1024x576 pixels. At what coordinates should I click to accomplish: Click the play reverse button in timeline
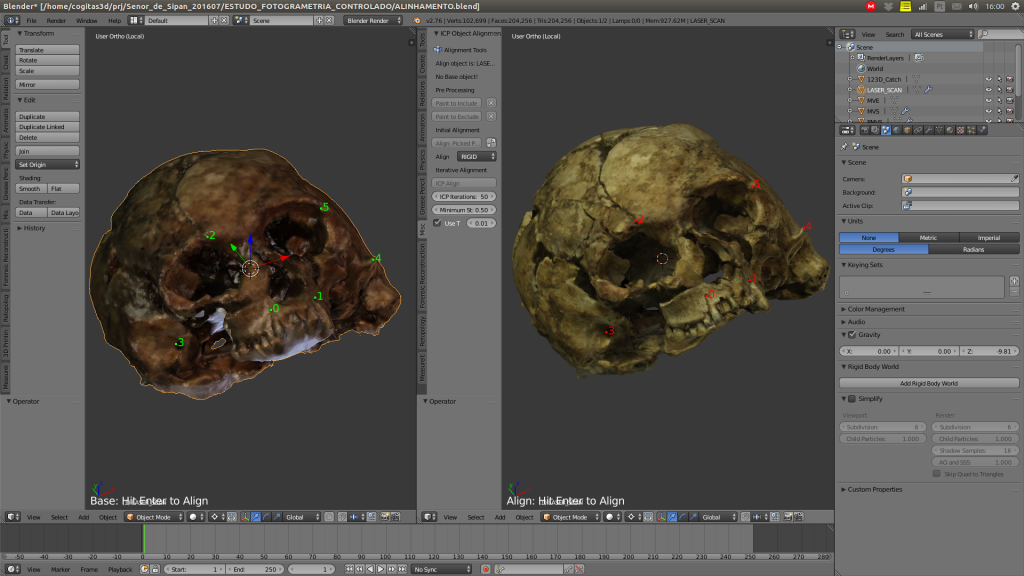[x=370, y=569]
